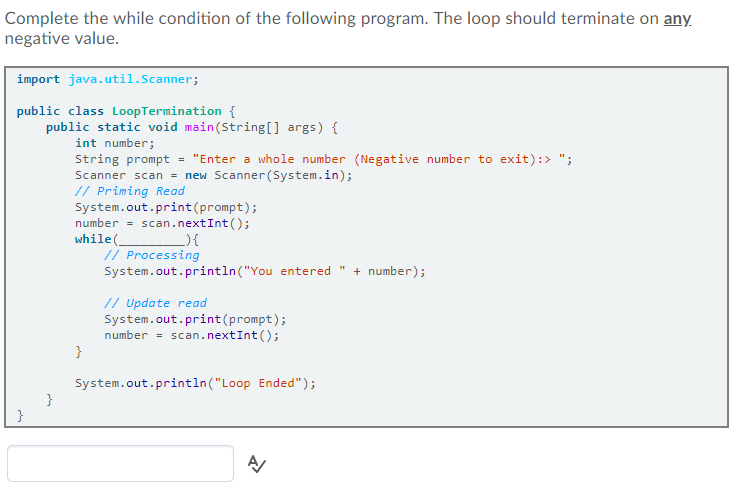Click the spell check icon beside the answer box
Image resolution: width=748 pixels, height=501 pixels.
(x=257, y=464)
